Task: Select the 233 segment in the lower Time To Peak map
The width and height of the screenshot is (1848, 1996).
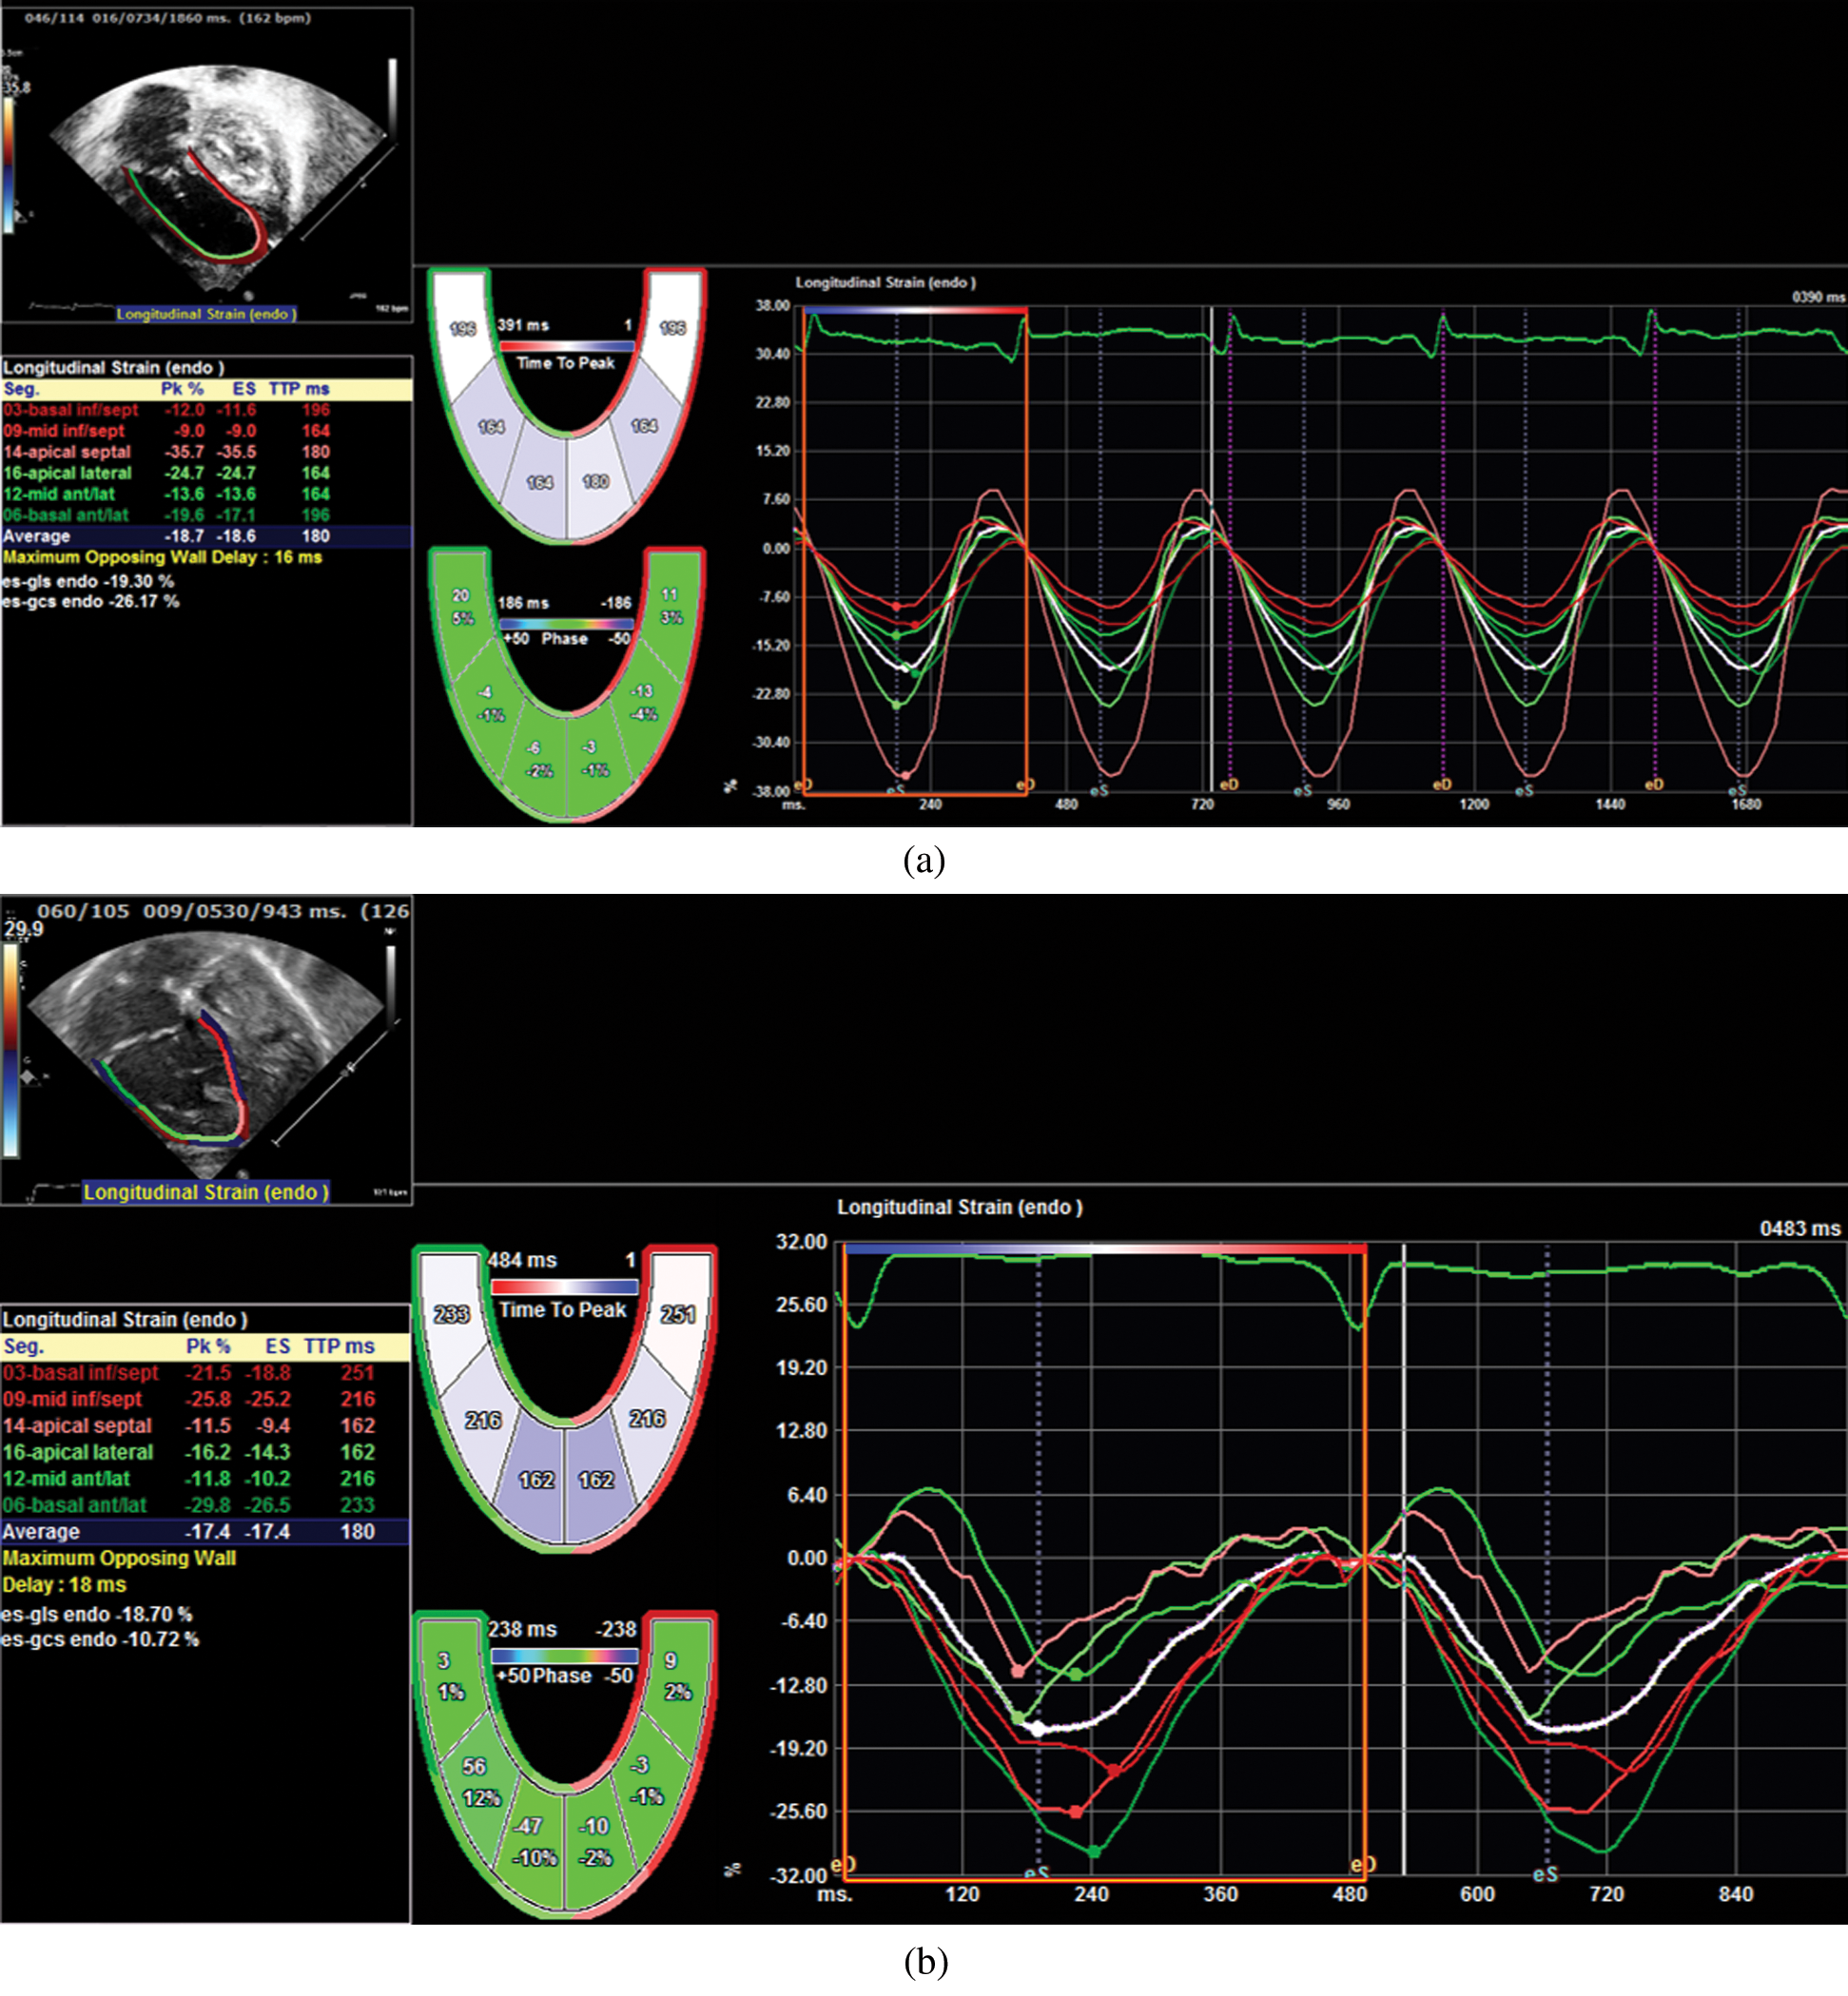Action: click(451, 1314)
